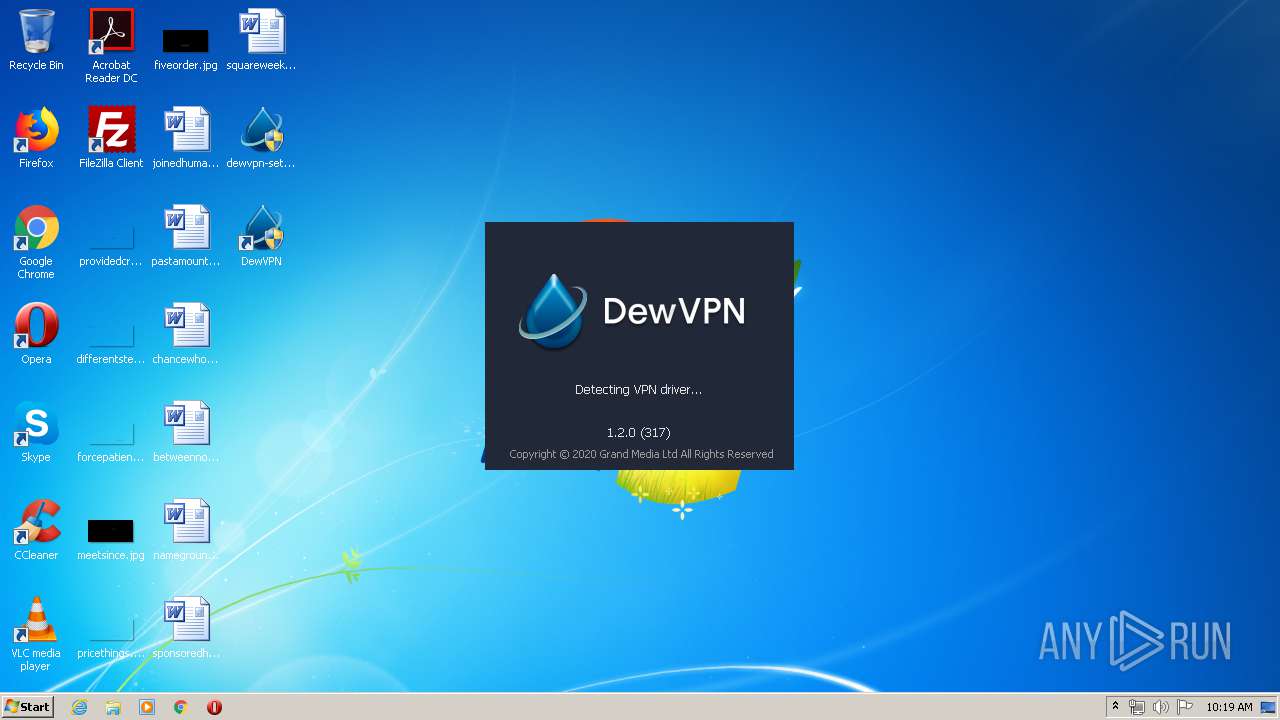Open the Recycle Bin desktop icon

pos(36,40)
